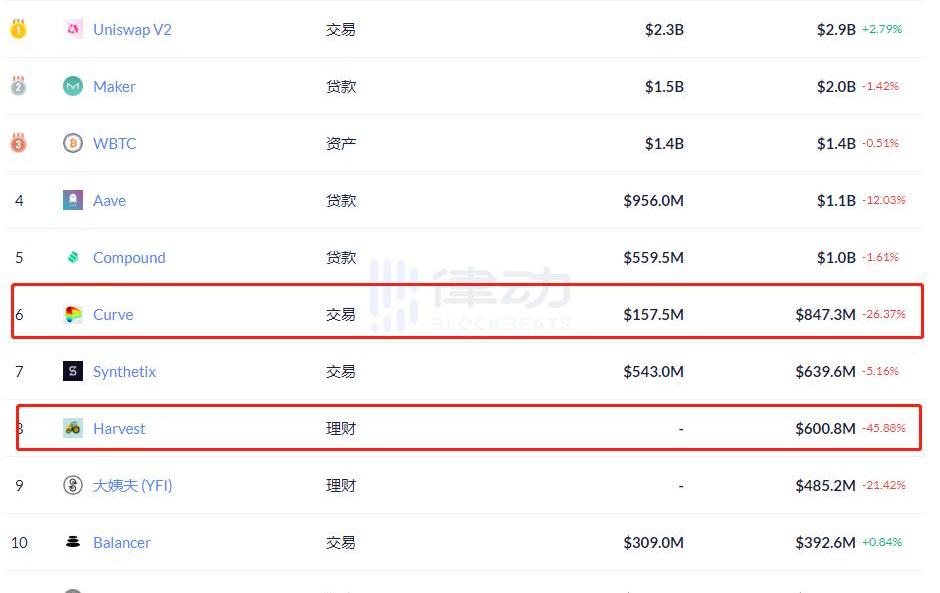This screenshot has height=593, width=940.
Task: Click the silver second-place medal icon
Action: click(18, 87)
